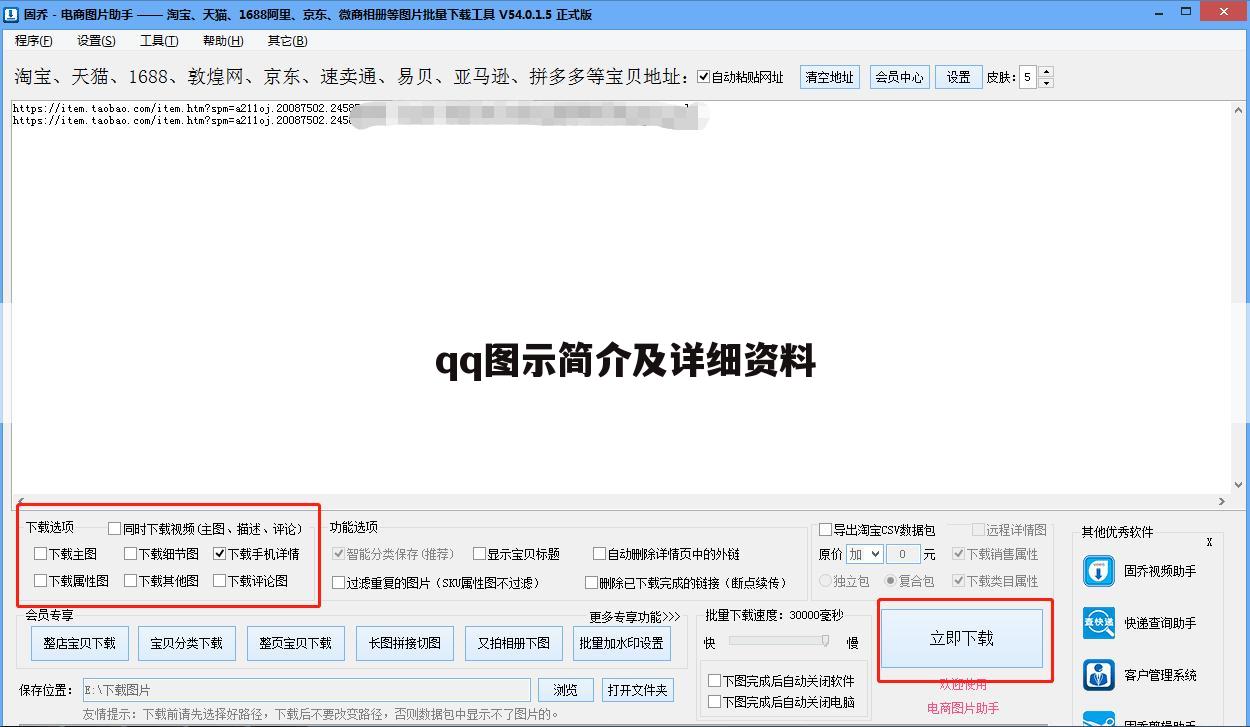Click the app logo icon in title bar

tap(12, 14)
